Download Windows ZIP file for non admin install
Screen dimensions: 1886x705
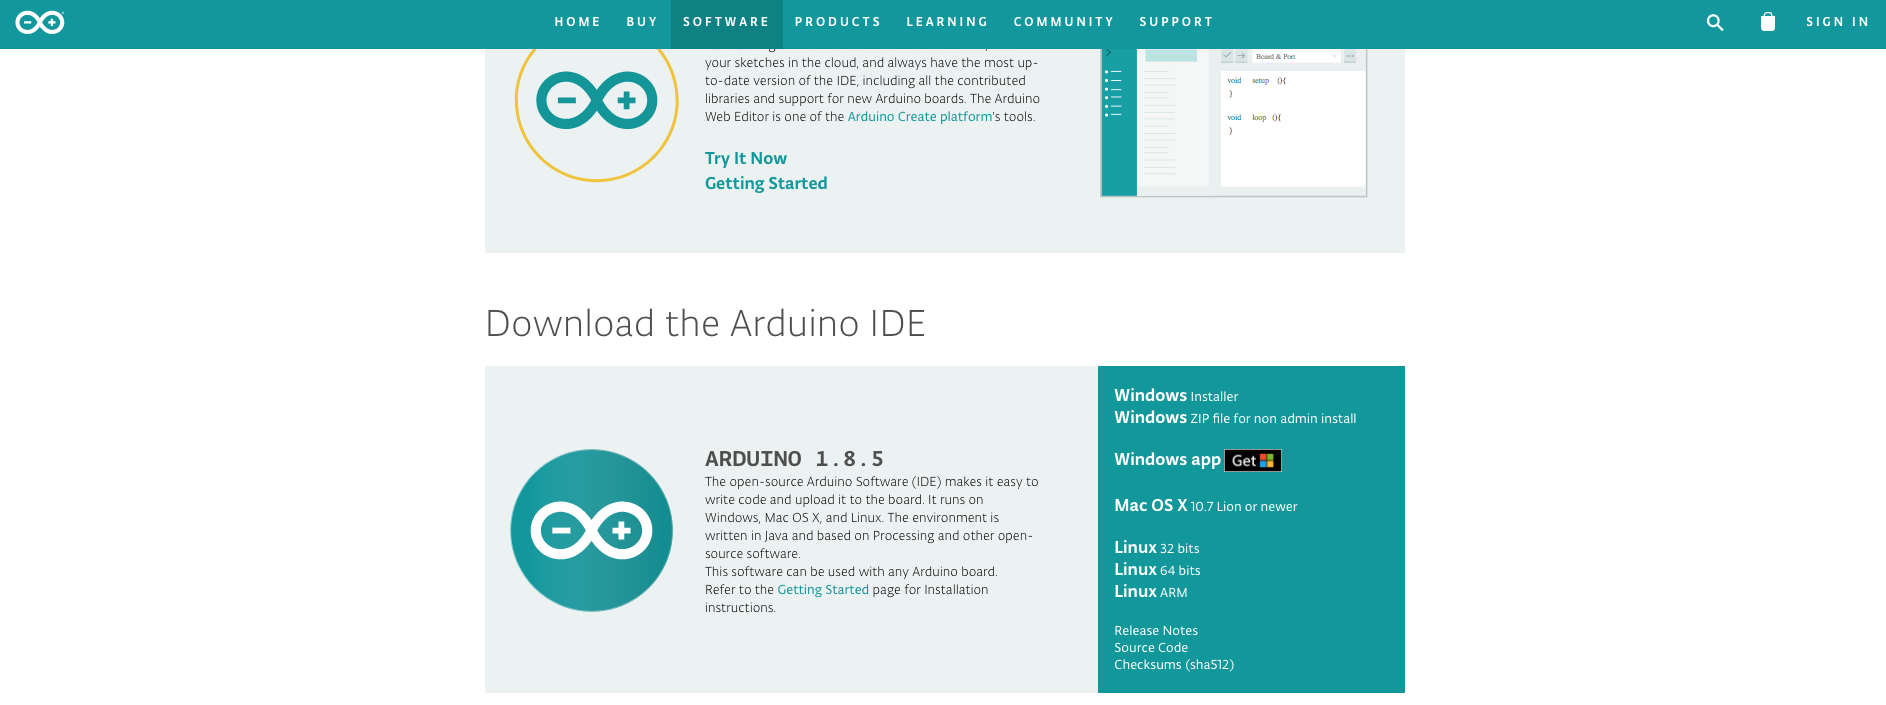click(1235, 418)
